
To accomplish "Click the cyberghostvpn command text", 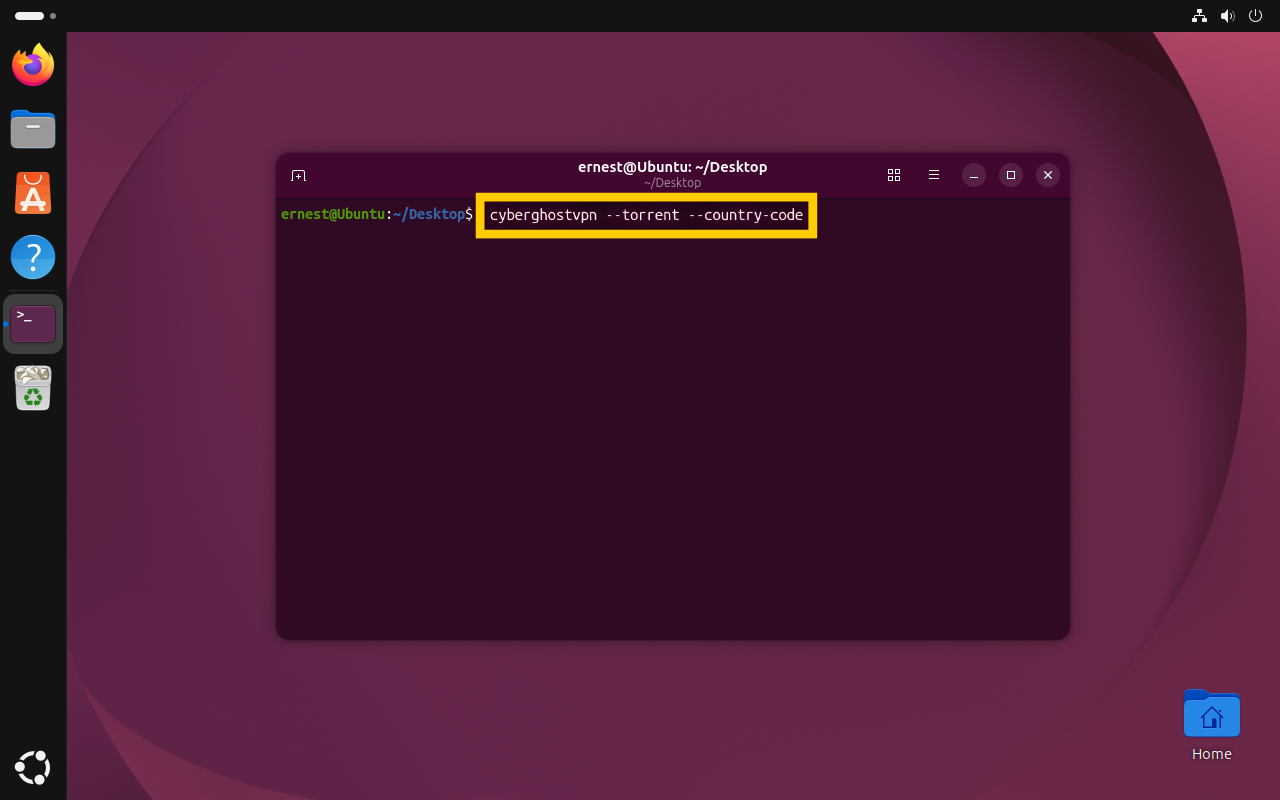I will click(x=646, y=215).
